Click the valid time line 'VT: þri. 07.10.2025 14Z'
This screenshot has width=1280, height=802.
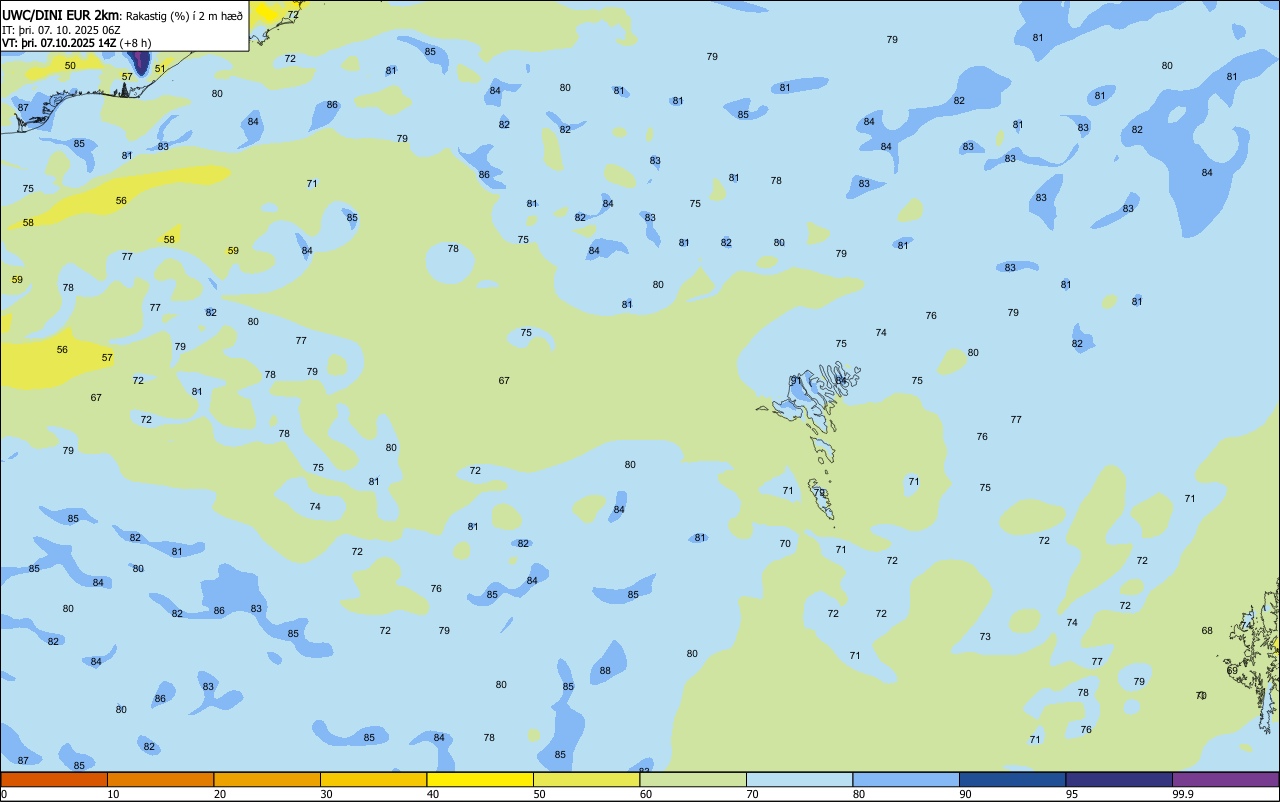click(58, 43)
